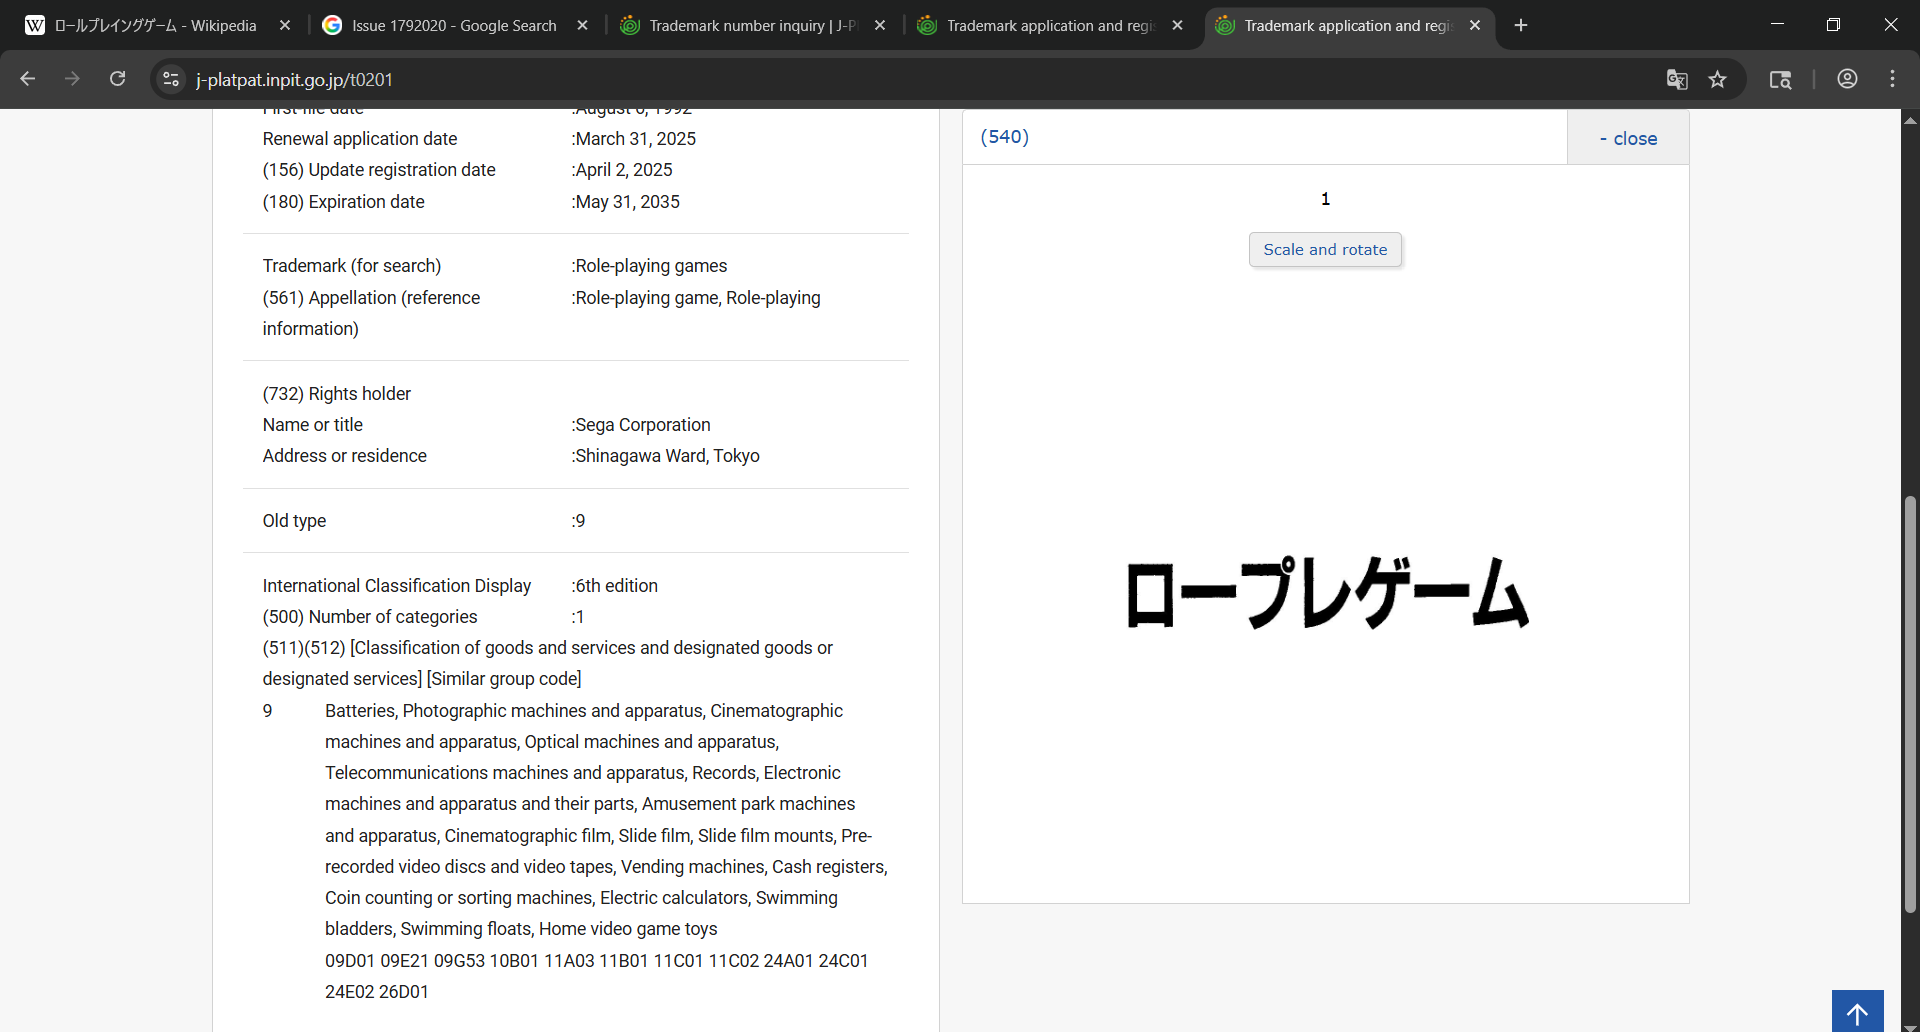Click the trademark image ロープレゲーム
The width and height of the screenshot is (1920, 1032).
point(1326,592)
